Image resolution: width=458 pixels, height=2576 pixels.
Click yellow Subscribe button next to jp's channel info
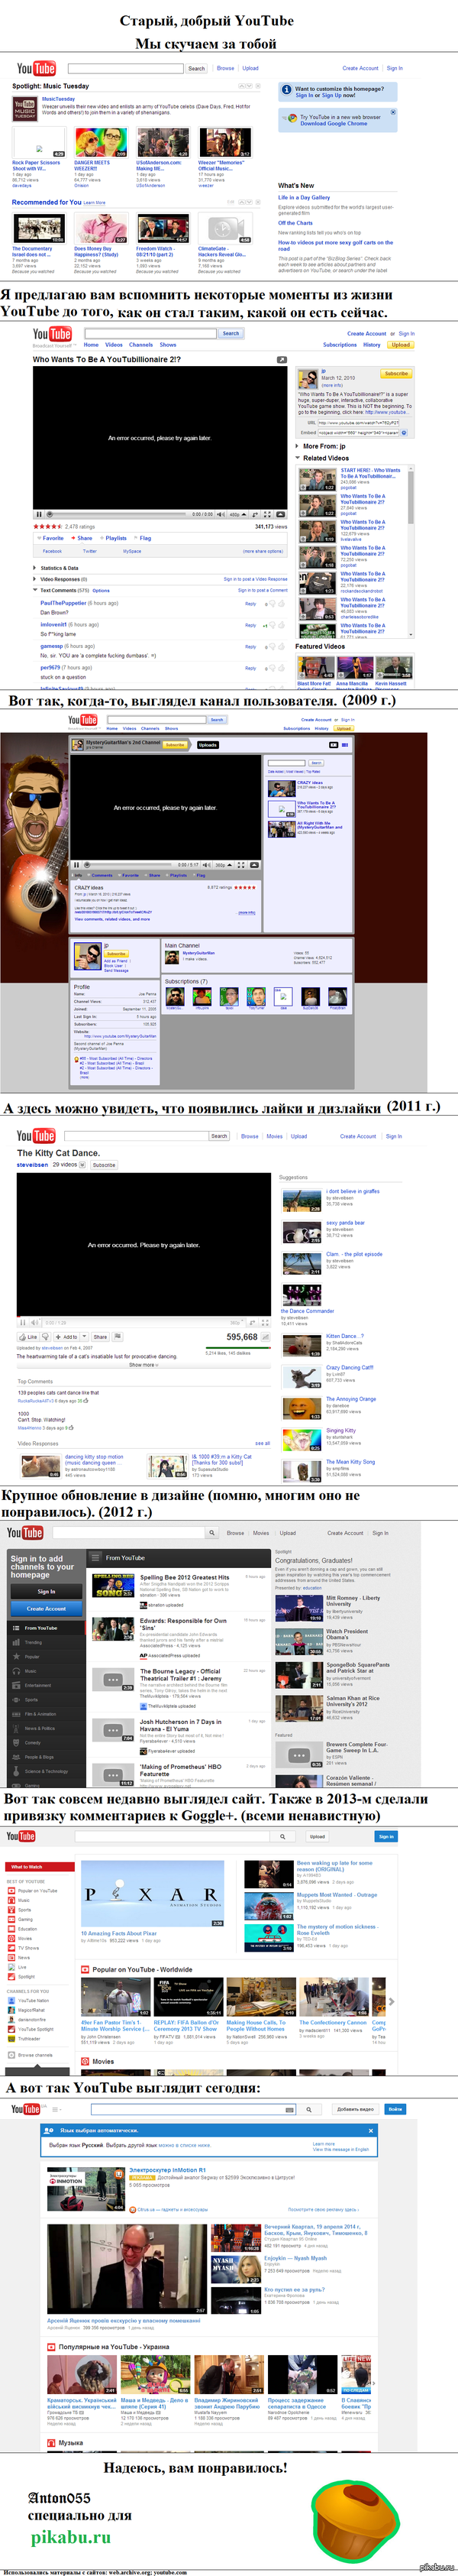(396, 373)
